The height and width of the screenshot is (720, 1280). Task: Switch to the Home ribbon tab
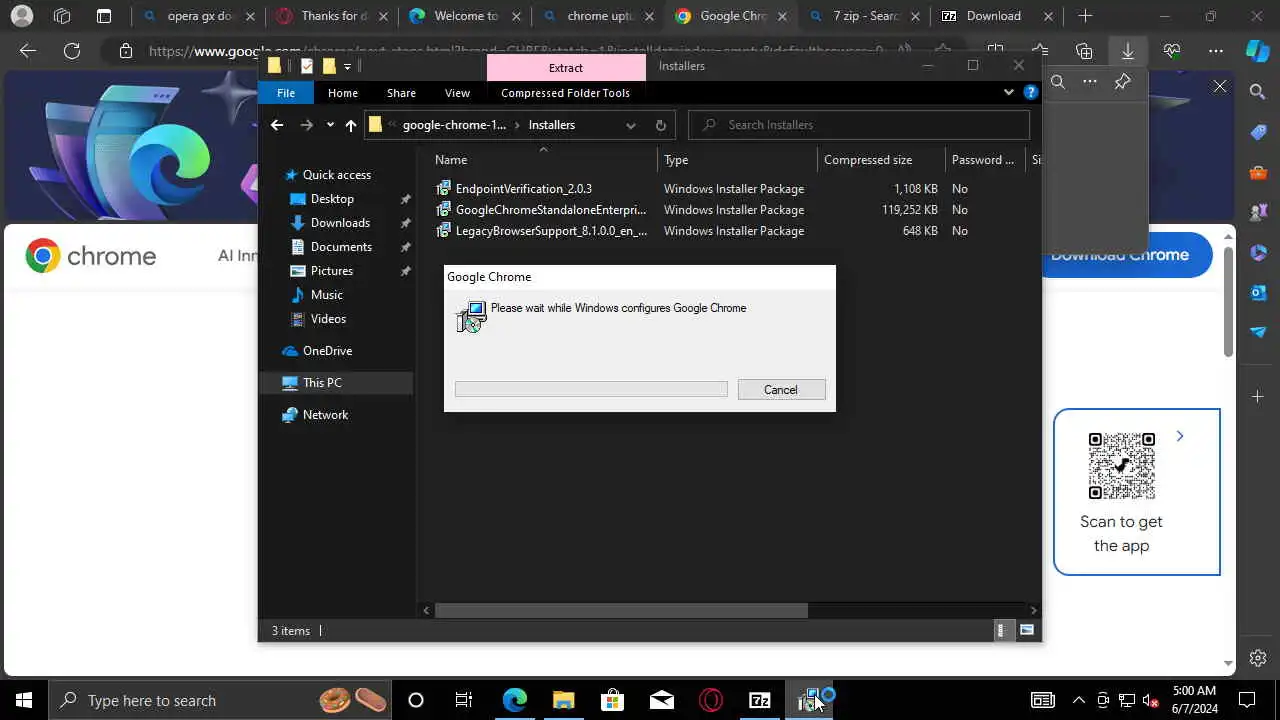[343, 92]
